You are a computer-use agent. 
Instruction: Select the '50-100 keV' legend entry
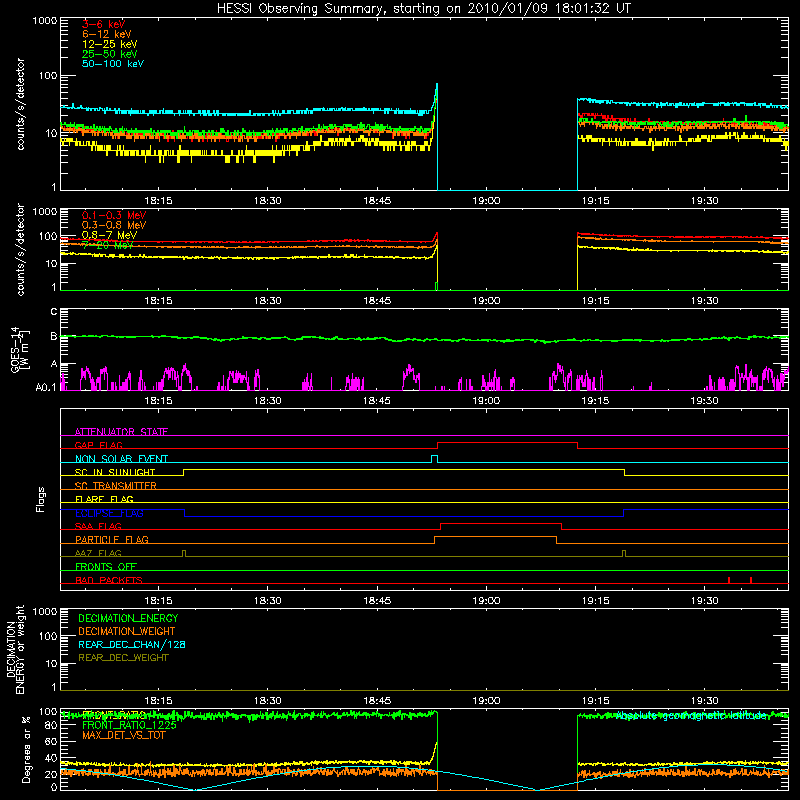tap(113, 64)
